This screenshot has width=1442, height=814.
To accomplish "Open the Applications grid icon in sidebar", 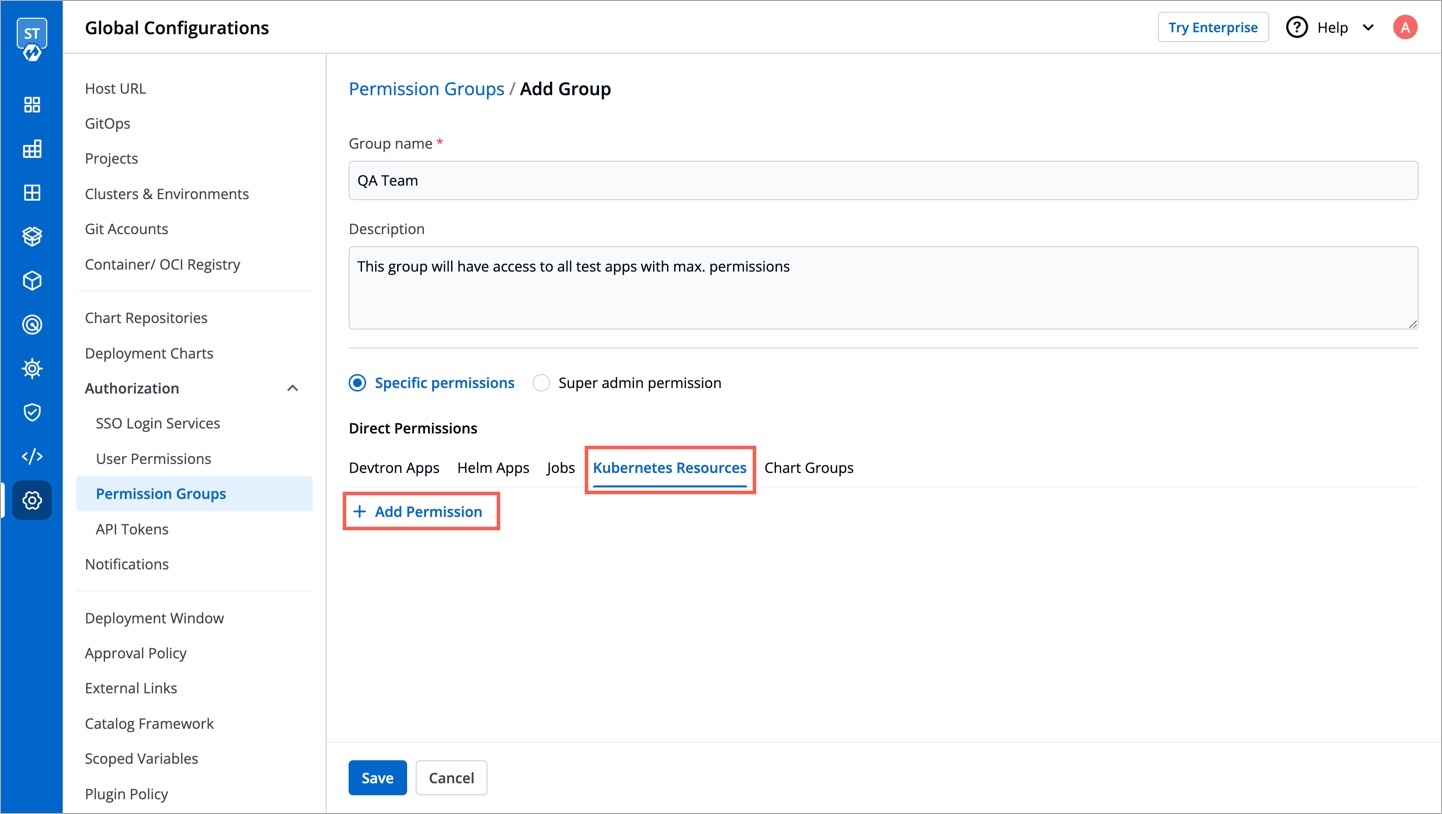I will pos(32,105).
